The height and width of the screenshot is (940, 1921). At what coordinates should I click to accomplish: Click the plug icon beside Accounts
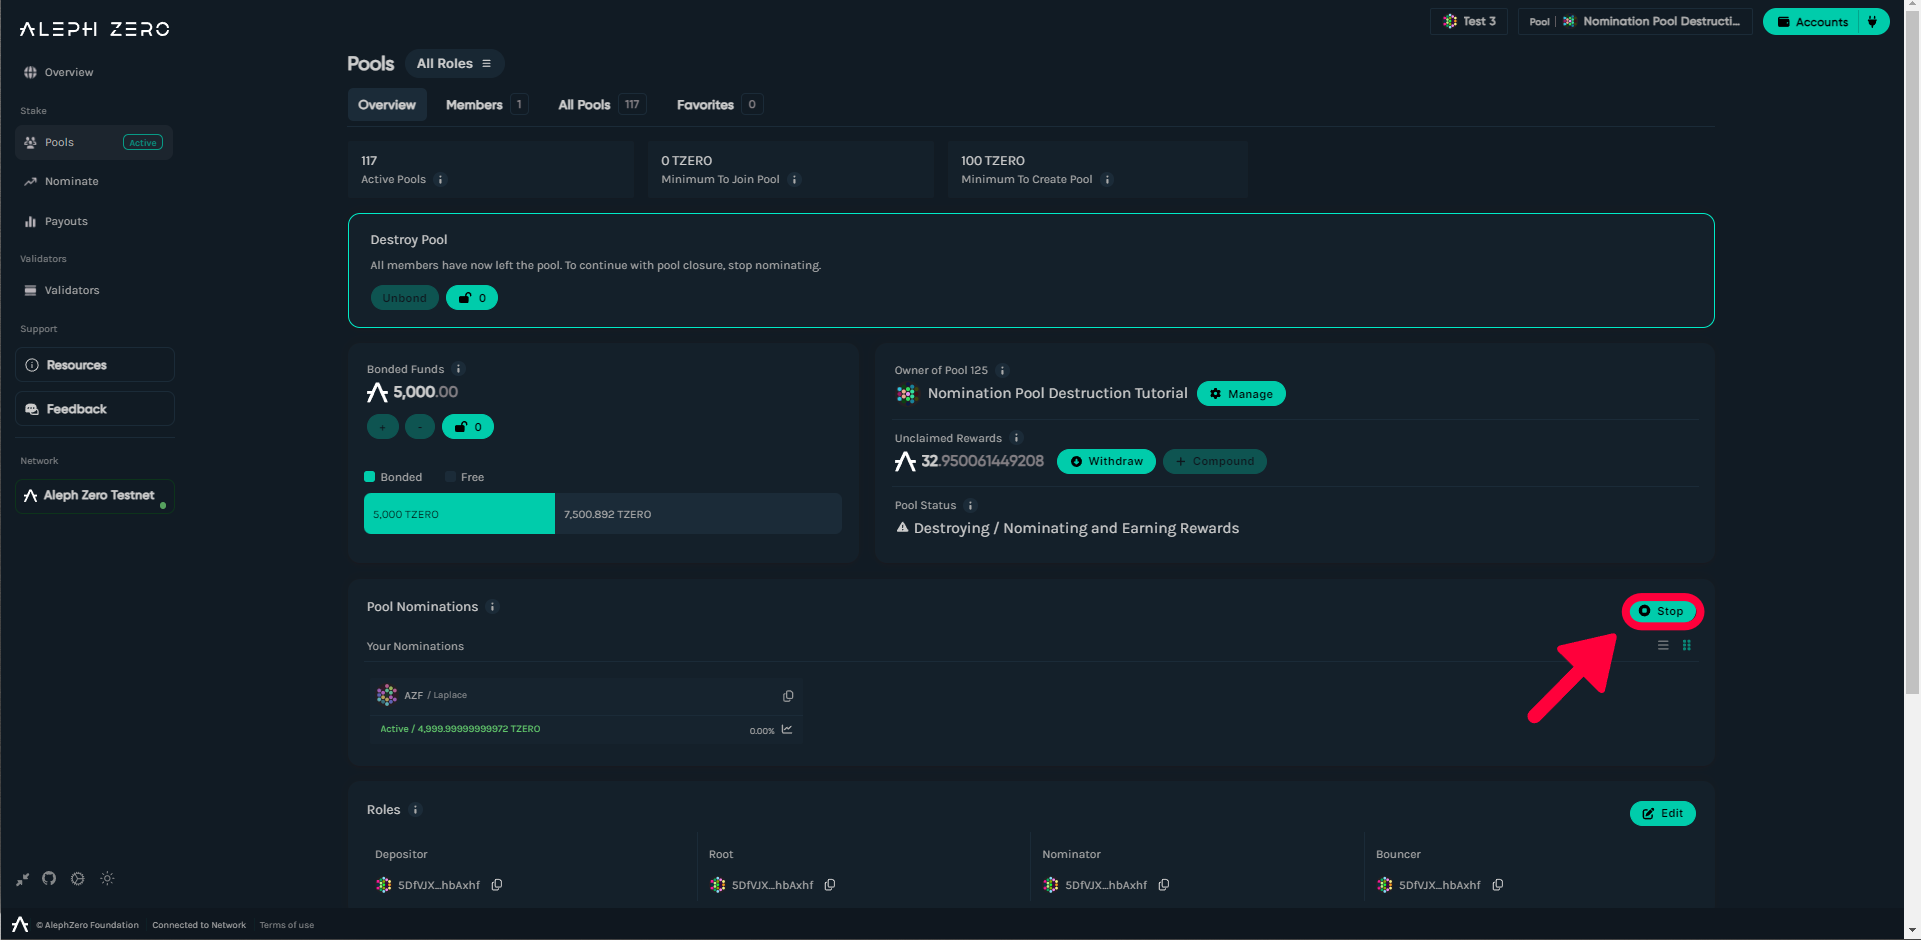point(1873,22)
